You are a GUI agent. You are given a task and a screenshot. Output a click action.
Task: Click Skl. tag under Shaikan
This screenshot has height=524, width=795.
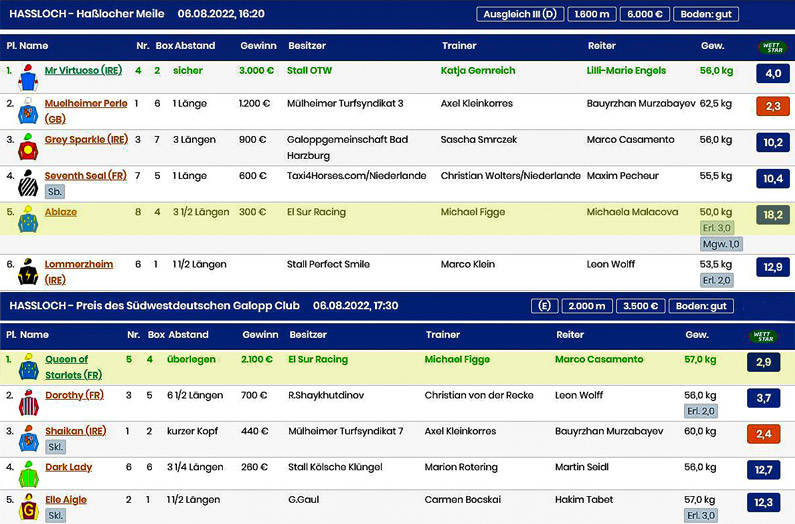click(56, 447)
